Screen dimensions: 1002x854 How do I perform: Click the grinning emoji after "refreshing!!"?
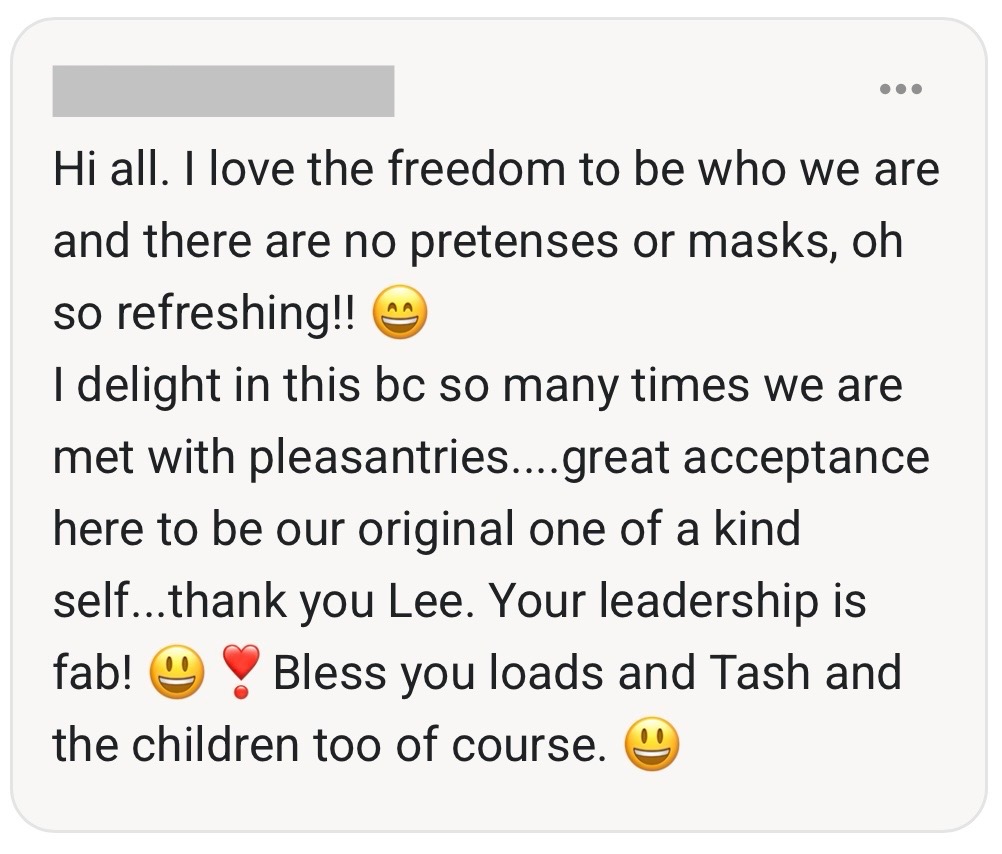399,316
